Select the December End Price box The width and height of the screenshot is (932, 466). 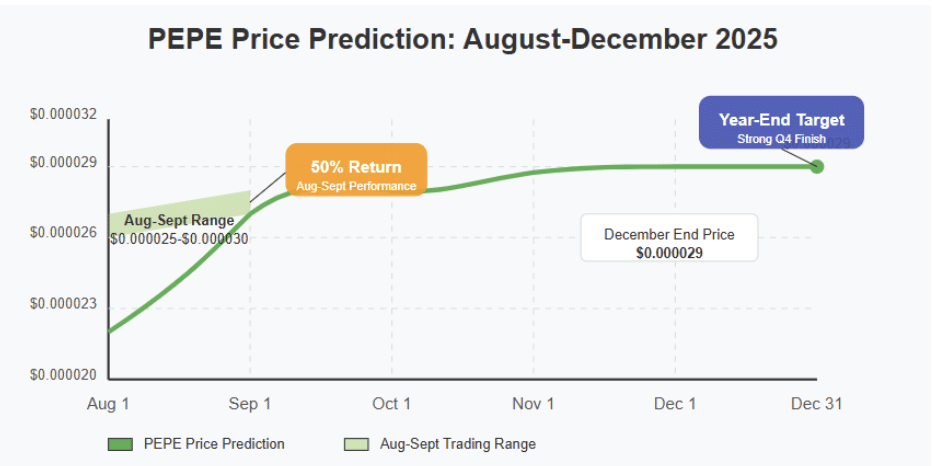(x=669, y=238)
